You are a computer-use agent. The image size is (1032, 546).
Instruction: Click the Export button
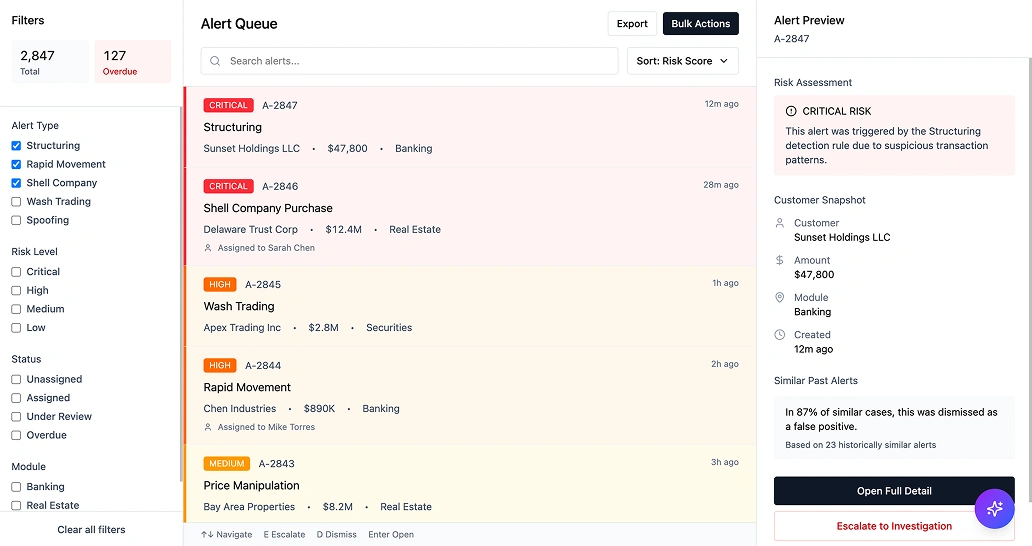632,24
